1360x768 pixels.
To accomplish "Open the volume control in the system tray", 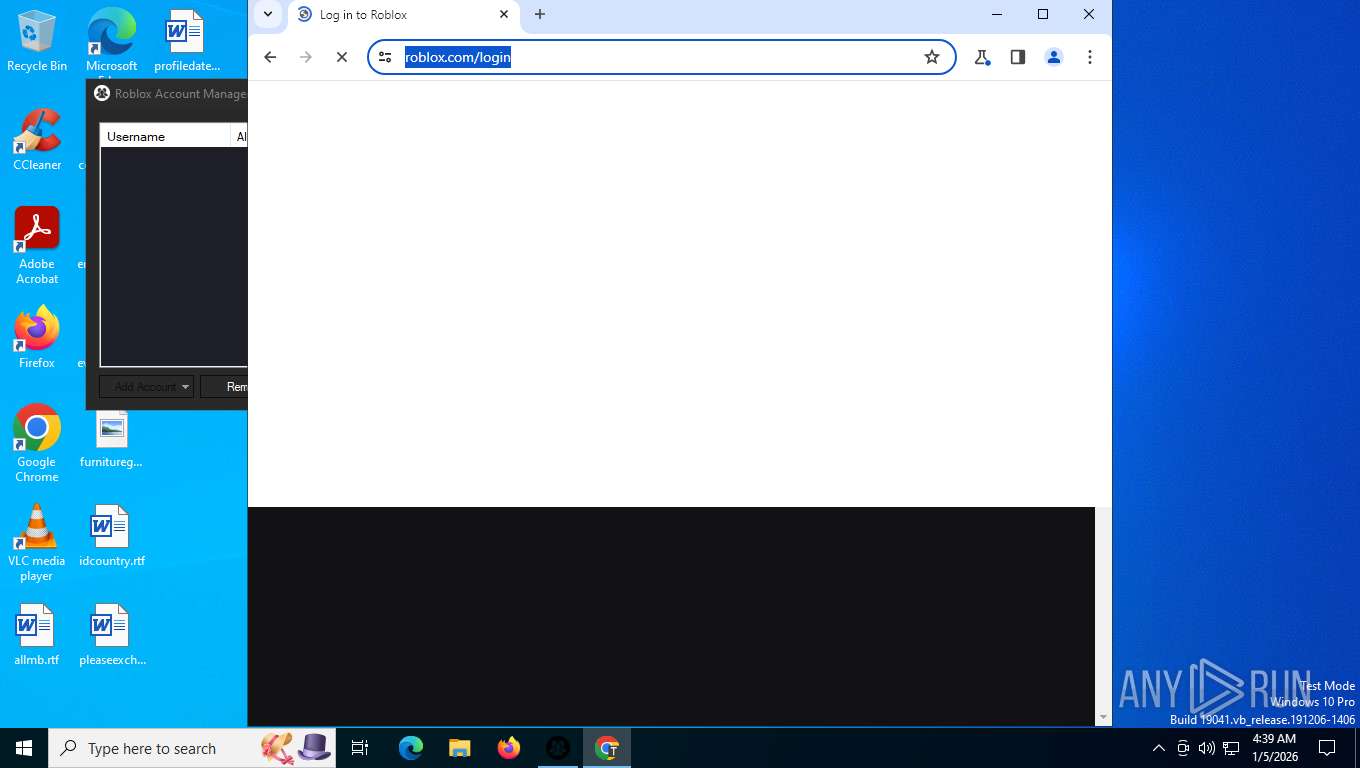I will pyautogui.click(x=1207, y=748).
